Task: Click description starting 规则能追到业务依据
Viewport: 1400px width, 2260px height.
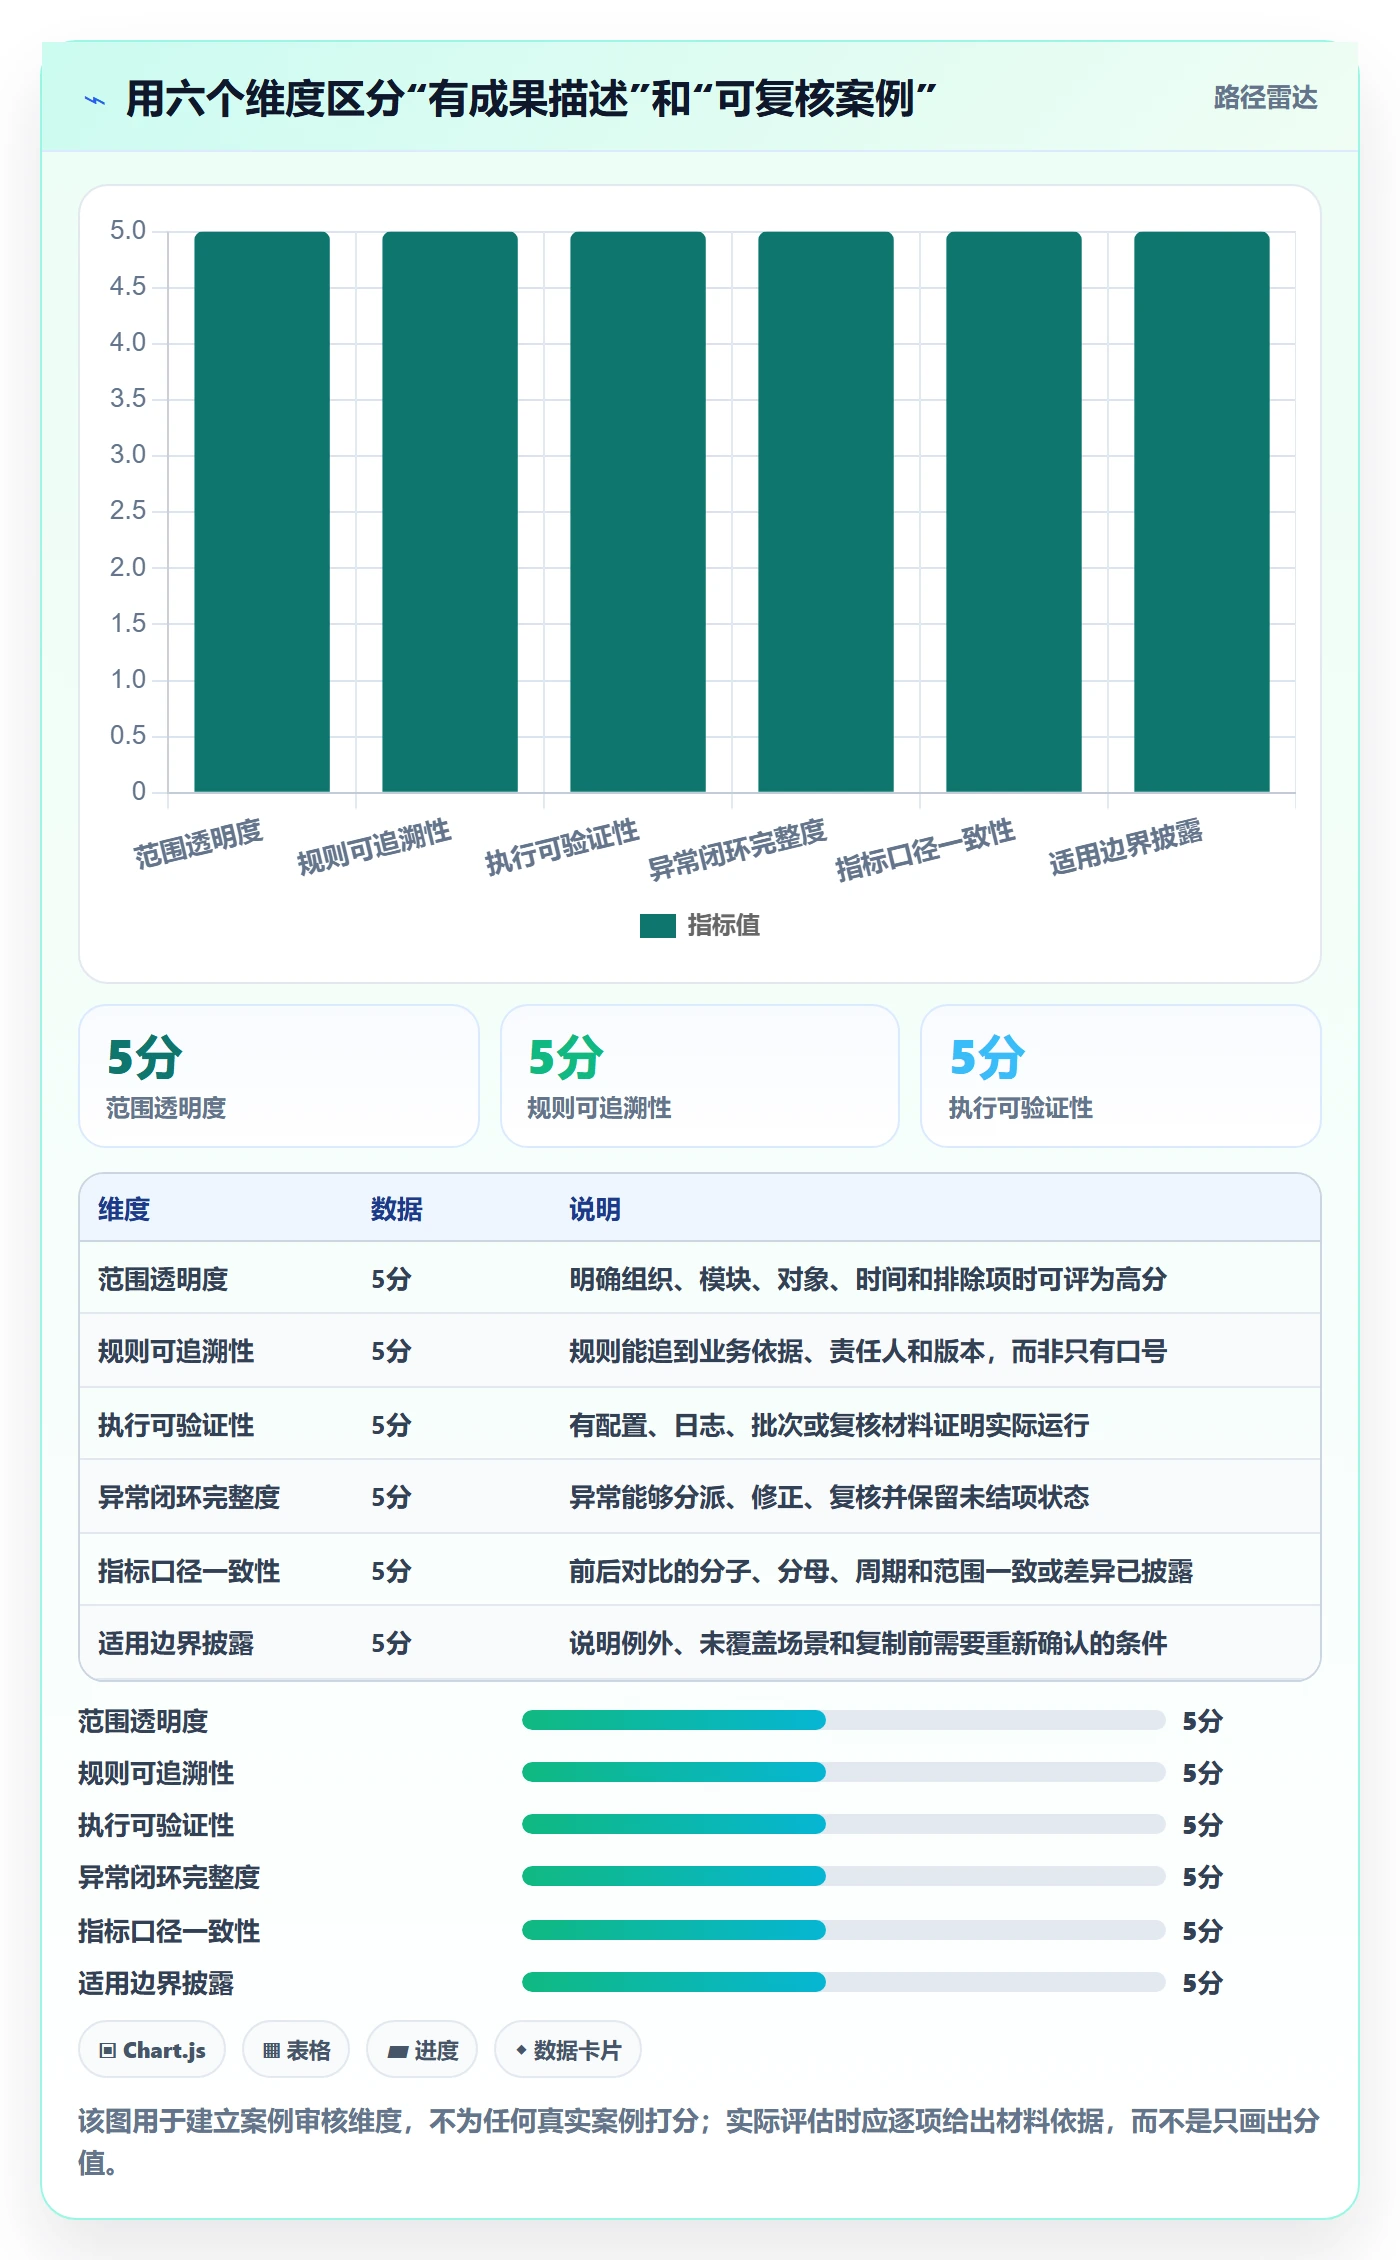Action: pyautogui.click(x=868, y=1351)
